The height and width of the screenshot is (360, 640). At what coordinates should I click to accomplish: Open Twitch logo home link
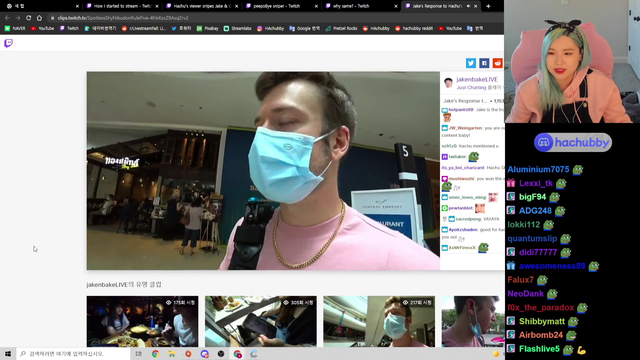[8, 43]
